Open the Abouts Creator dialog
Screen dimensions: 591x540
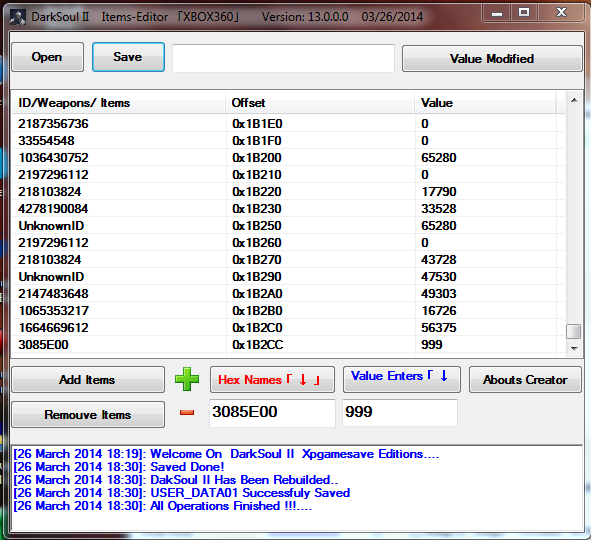tap(525, 379)
